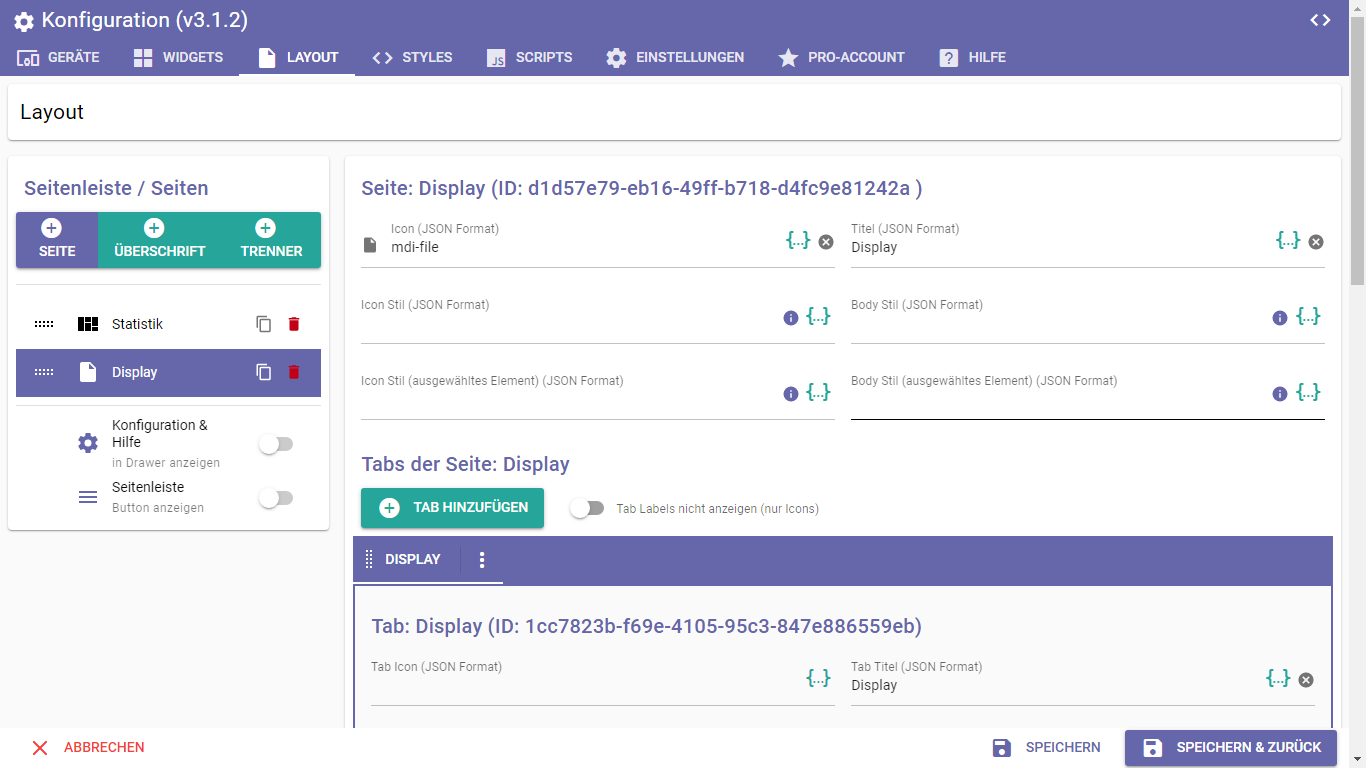Show info for Body Stil ausgewähltes Element
Viewport: 1366px width, 768px height.
tap(1280, 394)
